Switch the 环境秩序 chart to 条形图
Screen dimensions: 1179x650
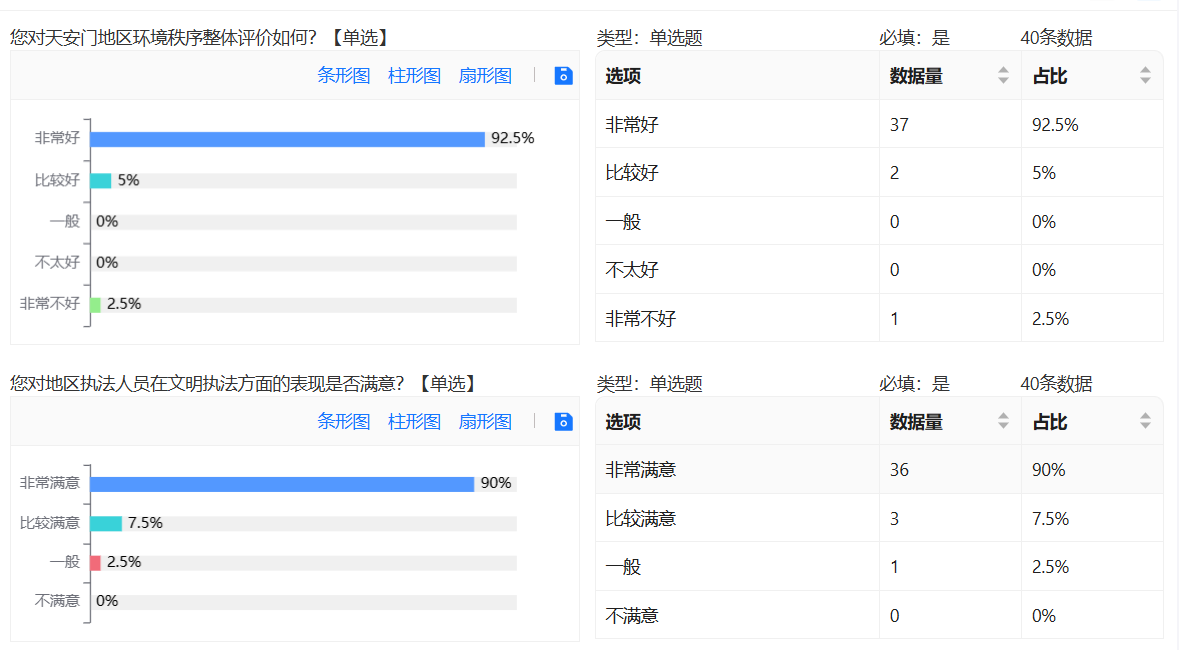tap(344, 76)
